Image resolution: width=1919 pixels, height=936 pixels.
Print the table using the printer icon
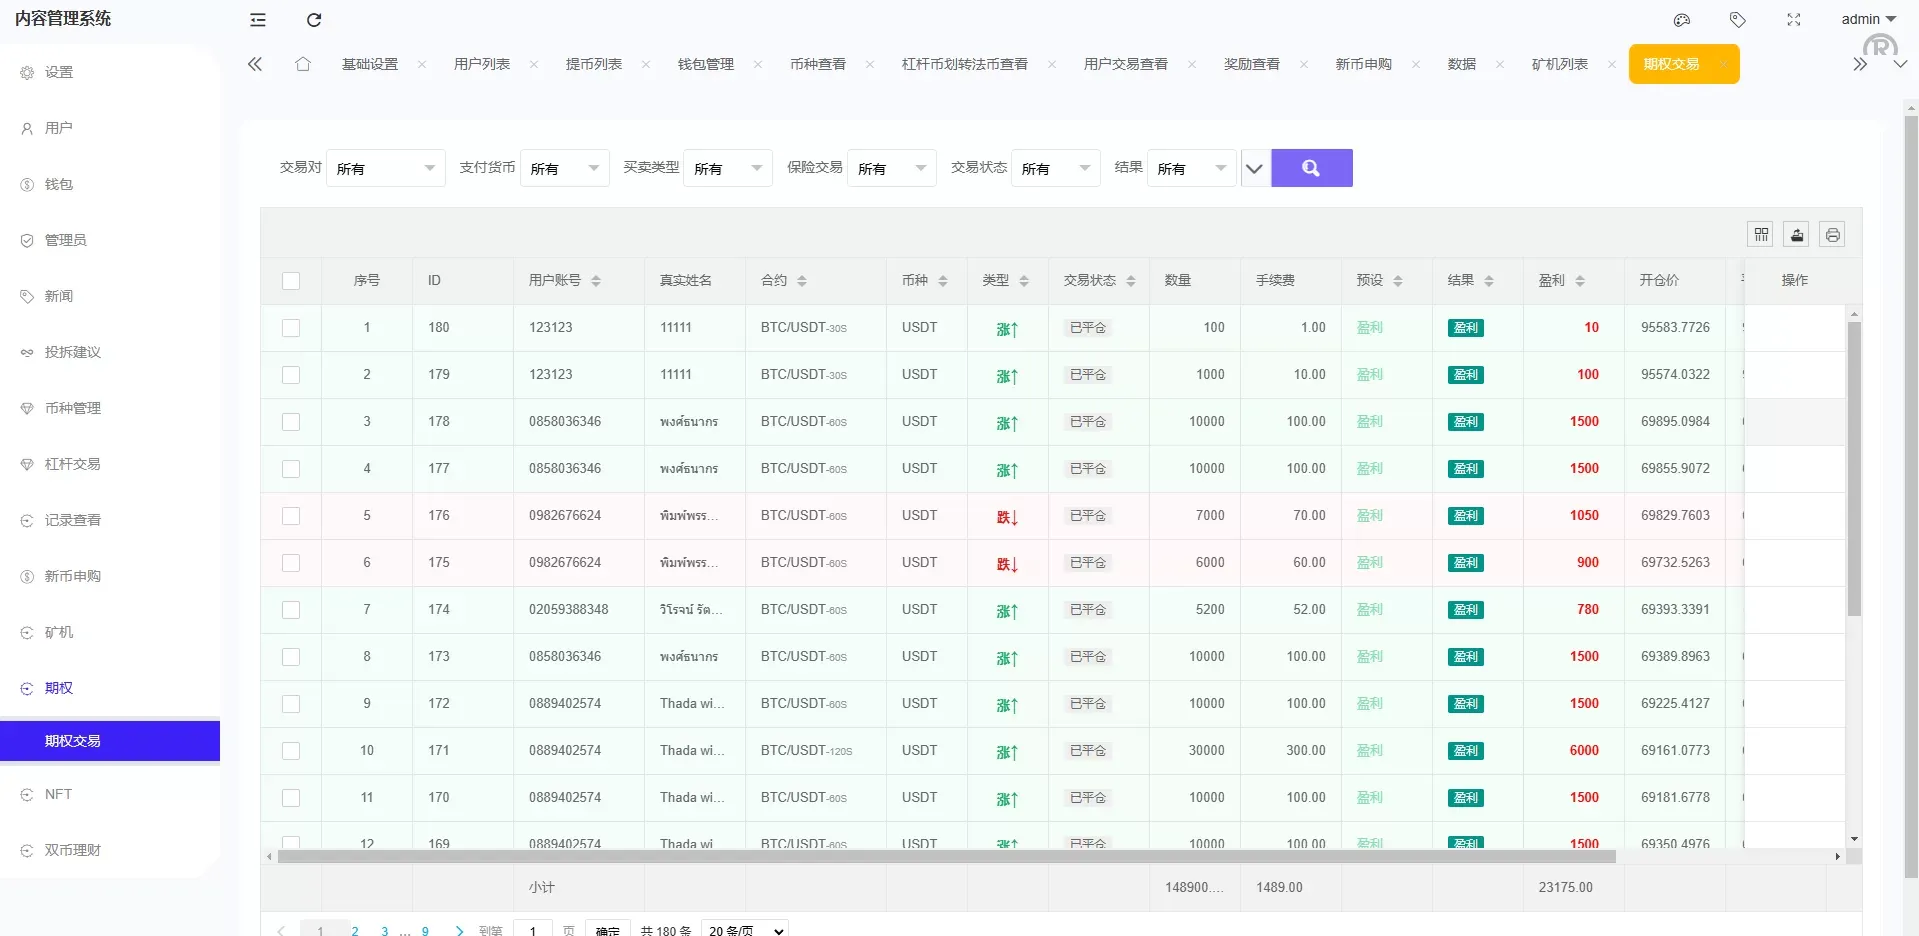(1832, 234)
